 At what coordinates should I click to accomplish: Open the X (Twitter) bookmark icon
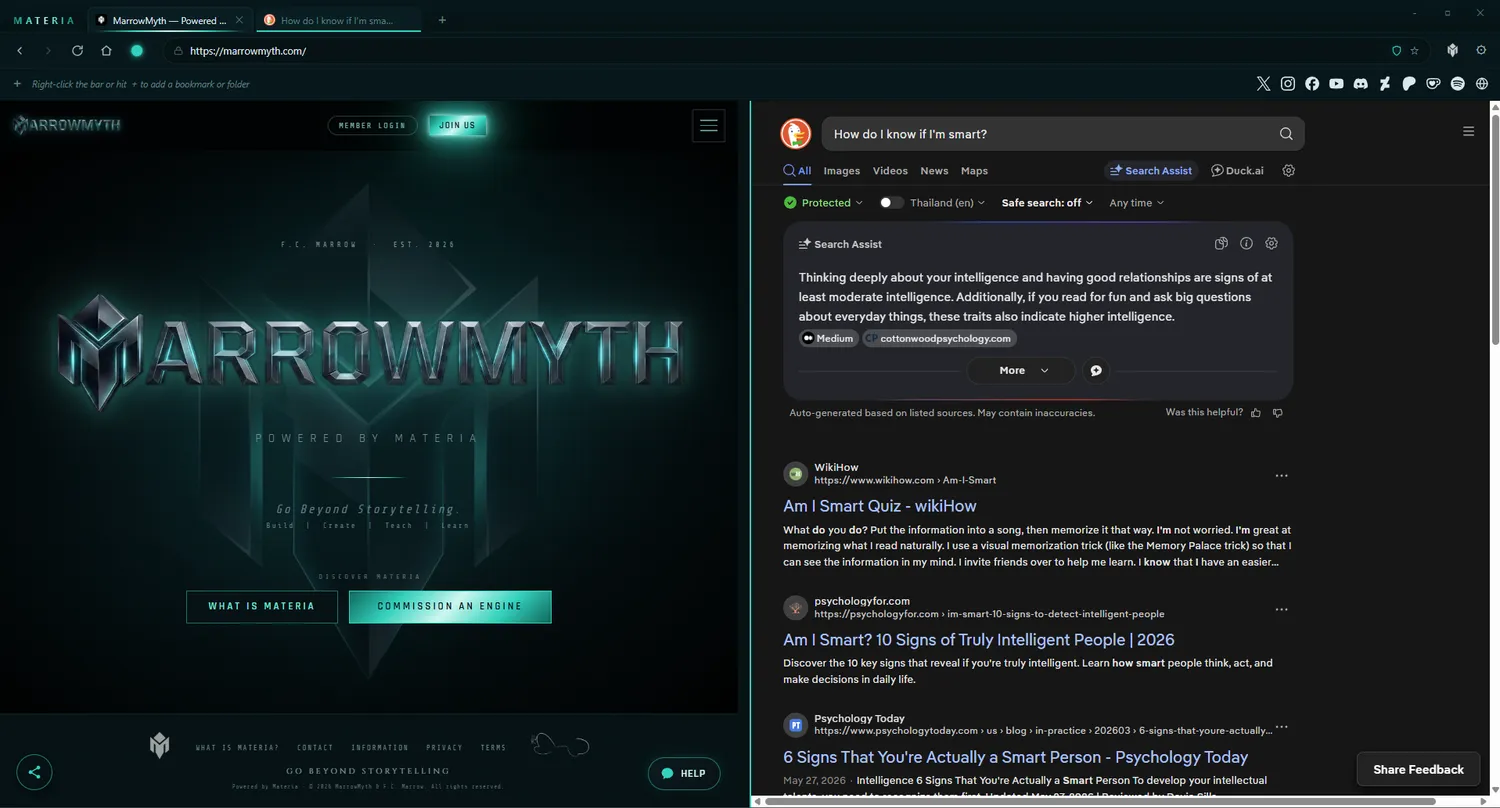point(1264,84)
